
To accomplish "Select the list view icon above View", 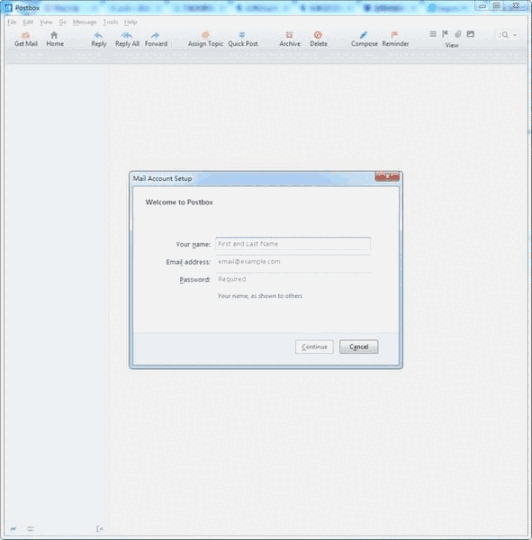I will [433, 34].
